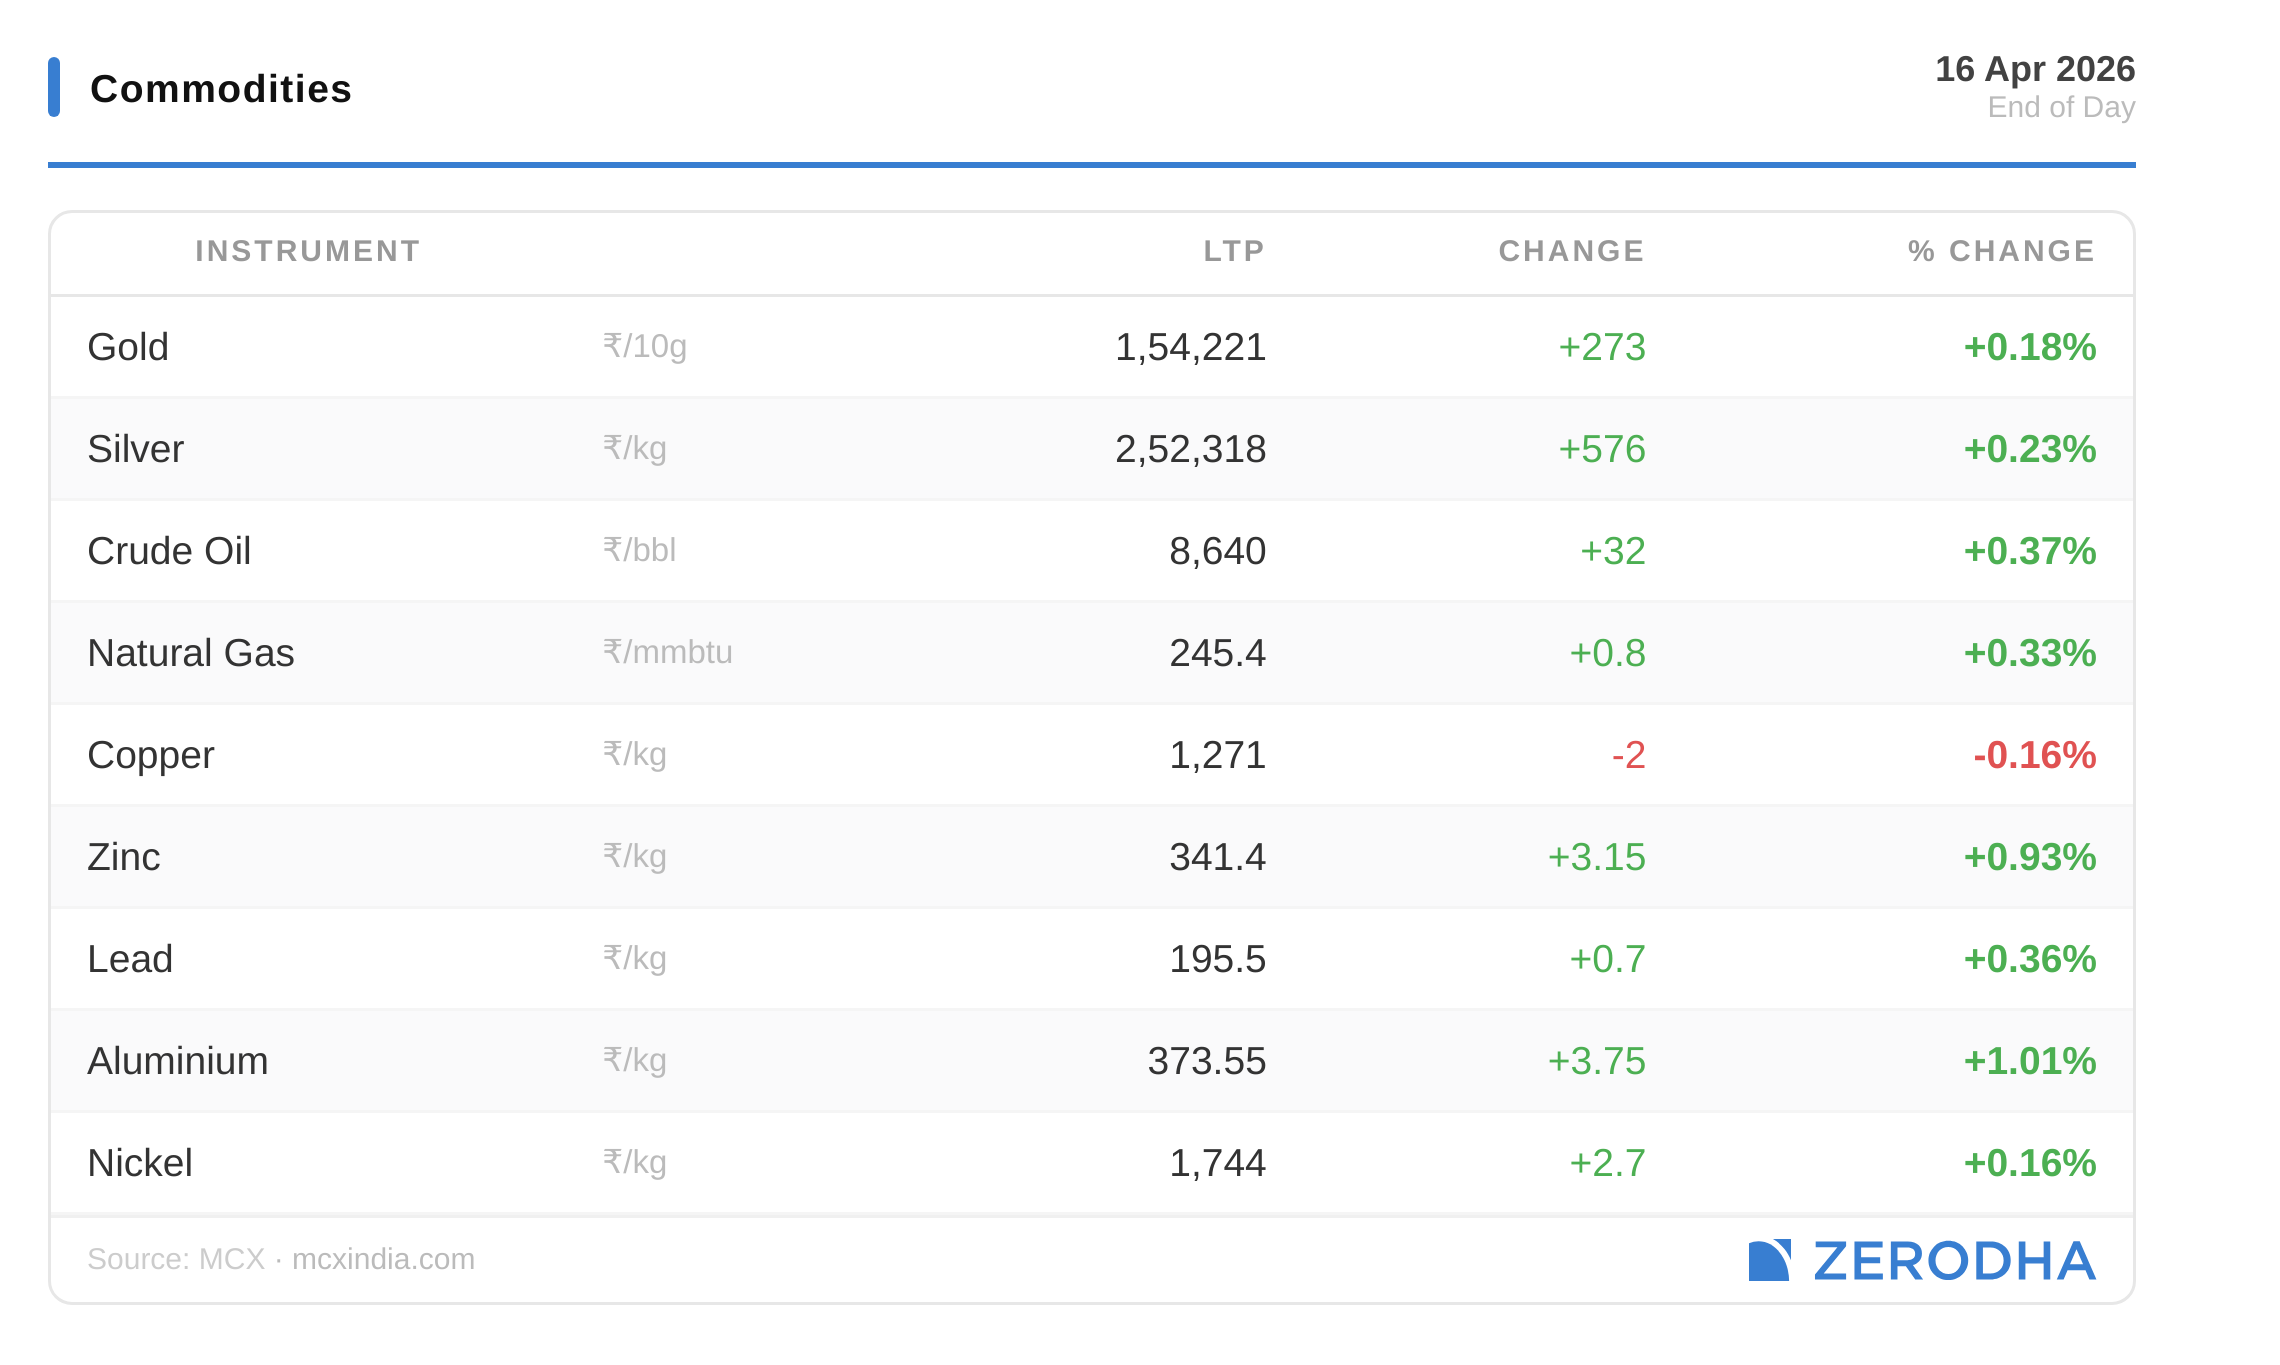Click the Copper -0.16% value
This screenshot has height=1365, width=2280.
click(x=2034, y=755)
